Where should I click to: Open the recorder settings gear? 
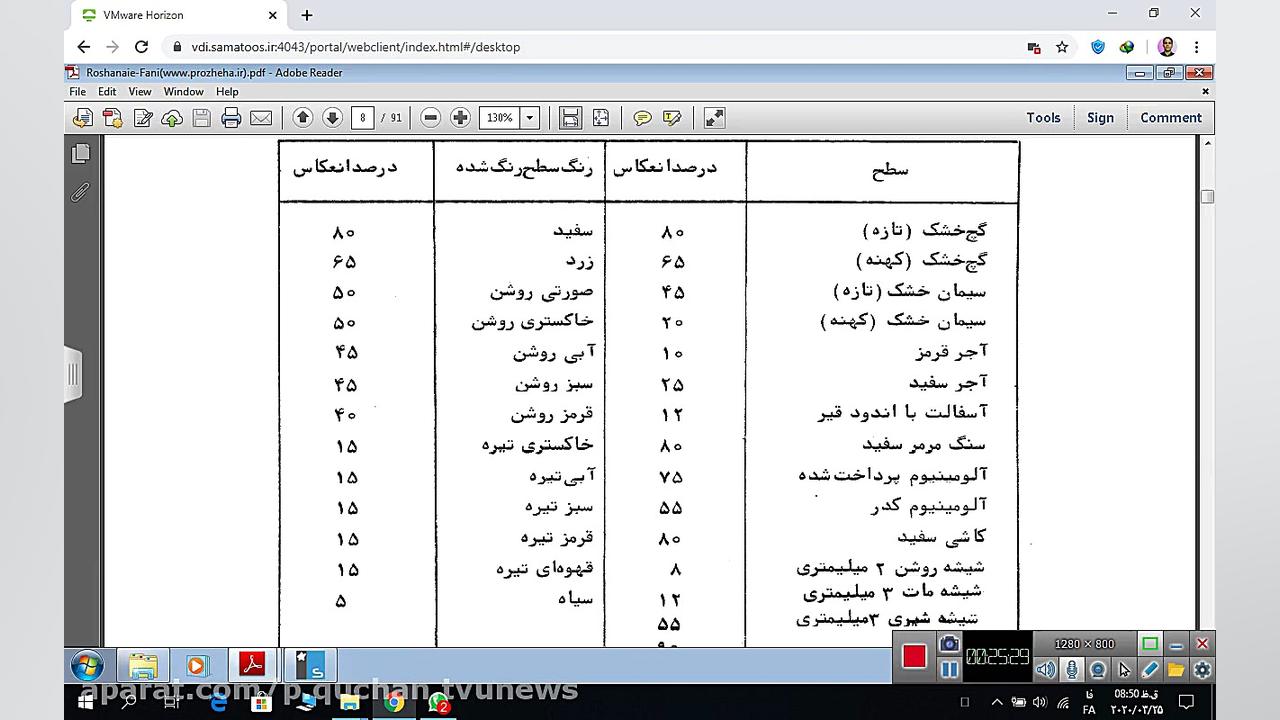click(x=1202, y=670)
